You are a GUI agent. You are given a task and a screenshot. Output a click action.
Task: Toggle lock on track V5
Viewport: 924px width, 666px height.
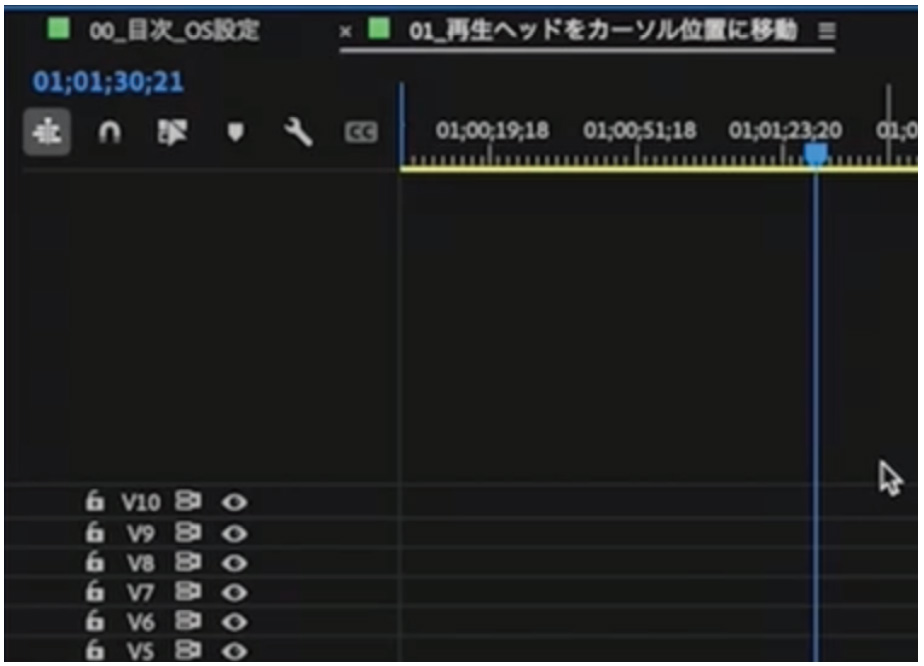point(93,651)
